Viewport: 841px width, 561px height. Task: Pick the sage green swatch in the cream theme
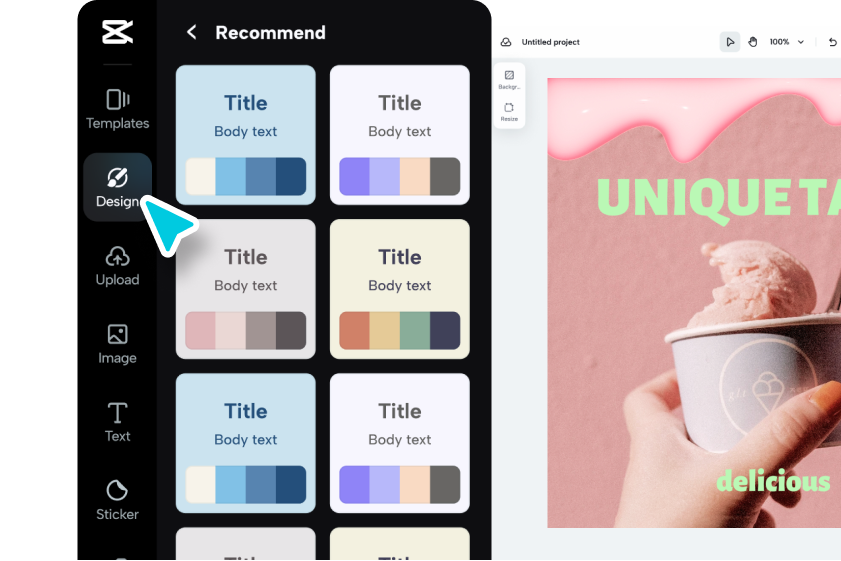click(x=415, y=330)
